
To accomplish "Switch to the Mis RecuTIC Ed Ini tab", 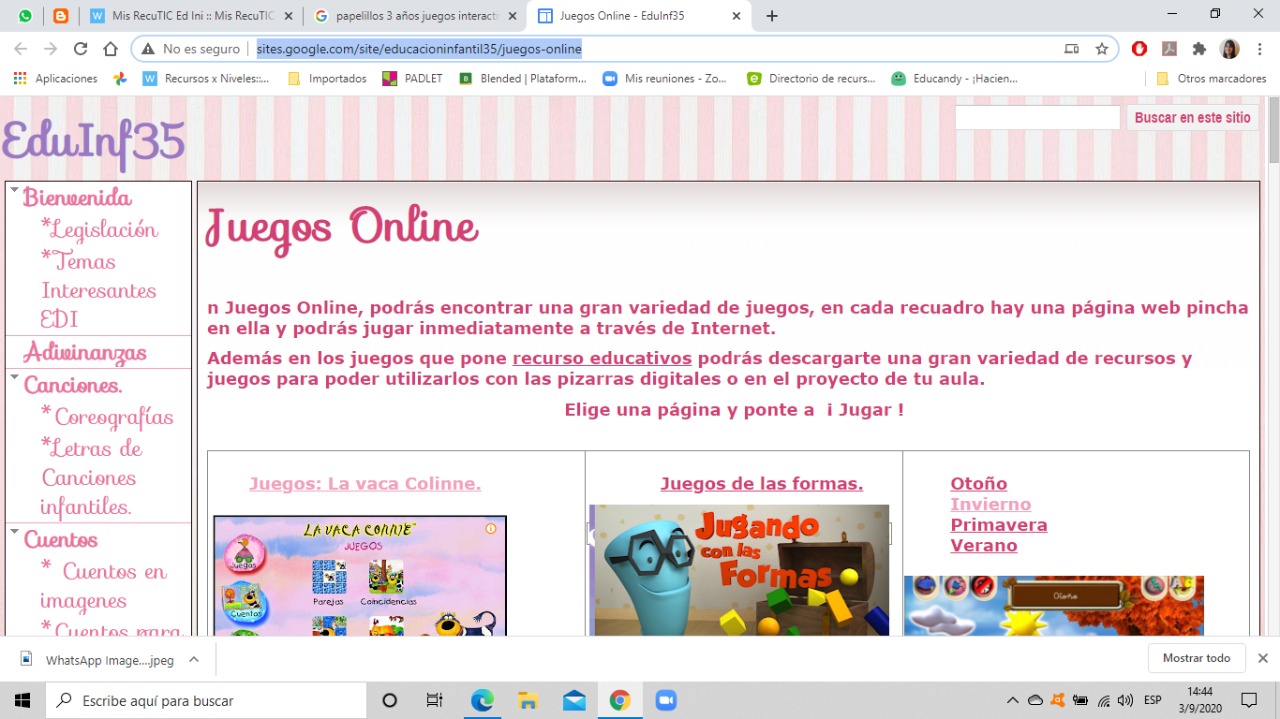I will pyautogui.click(x=183, y=16).
